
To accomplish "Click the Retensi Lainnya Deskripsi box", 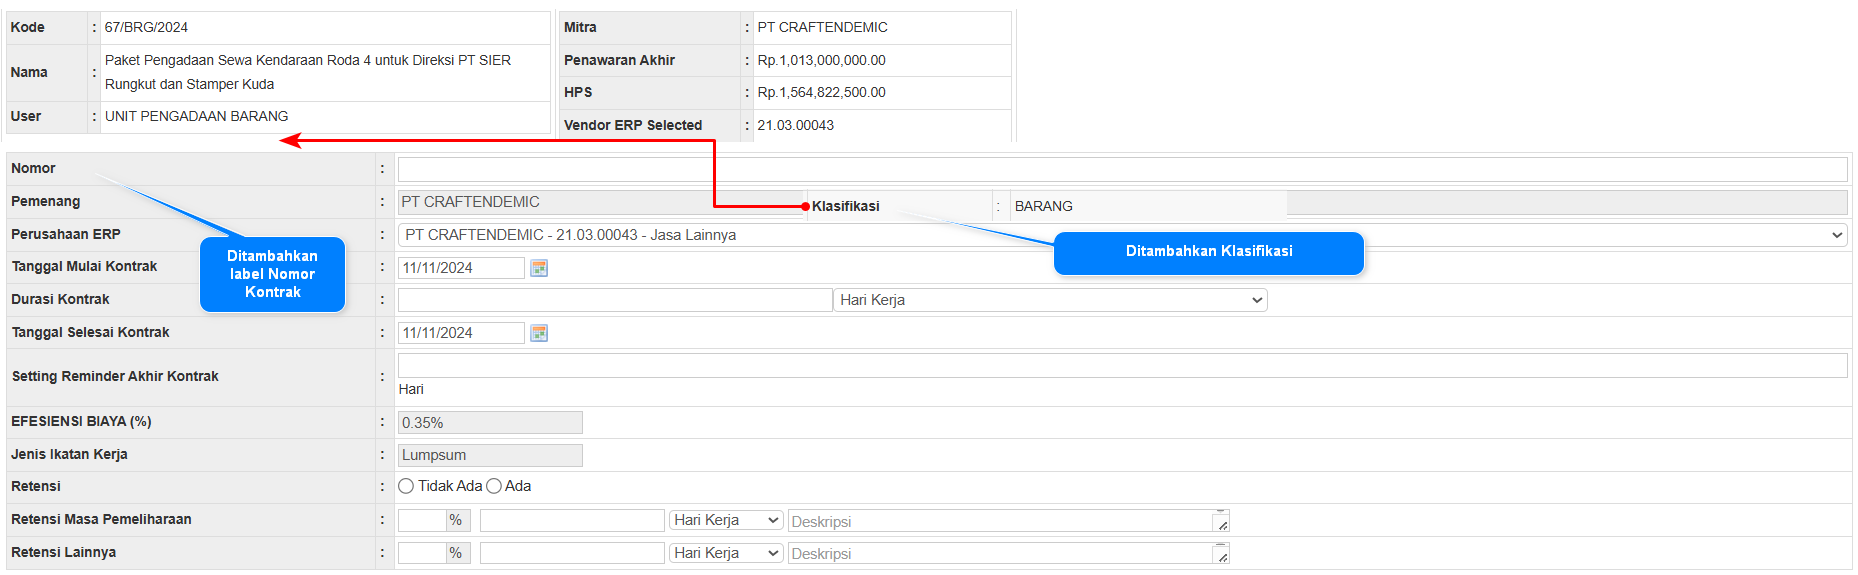I will [1000, 554].
